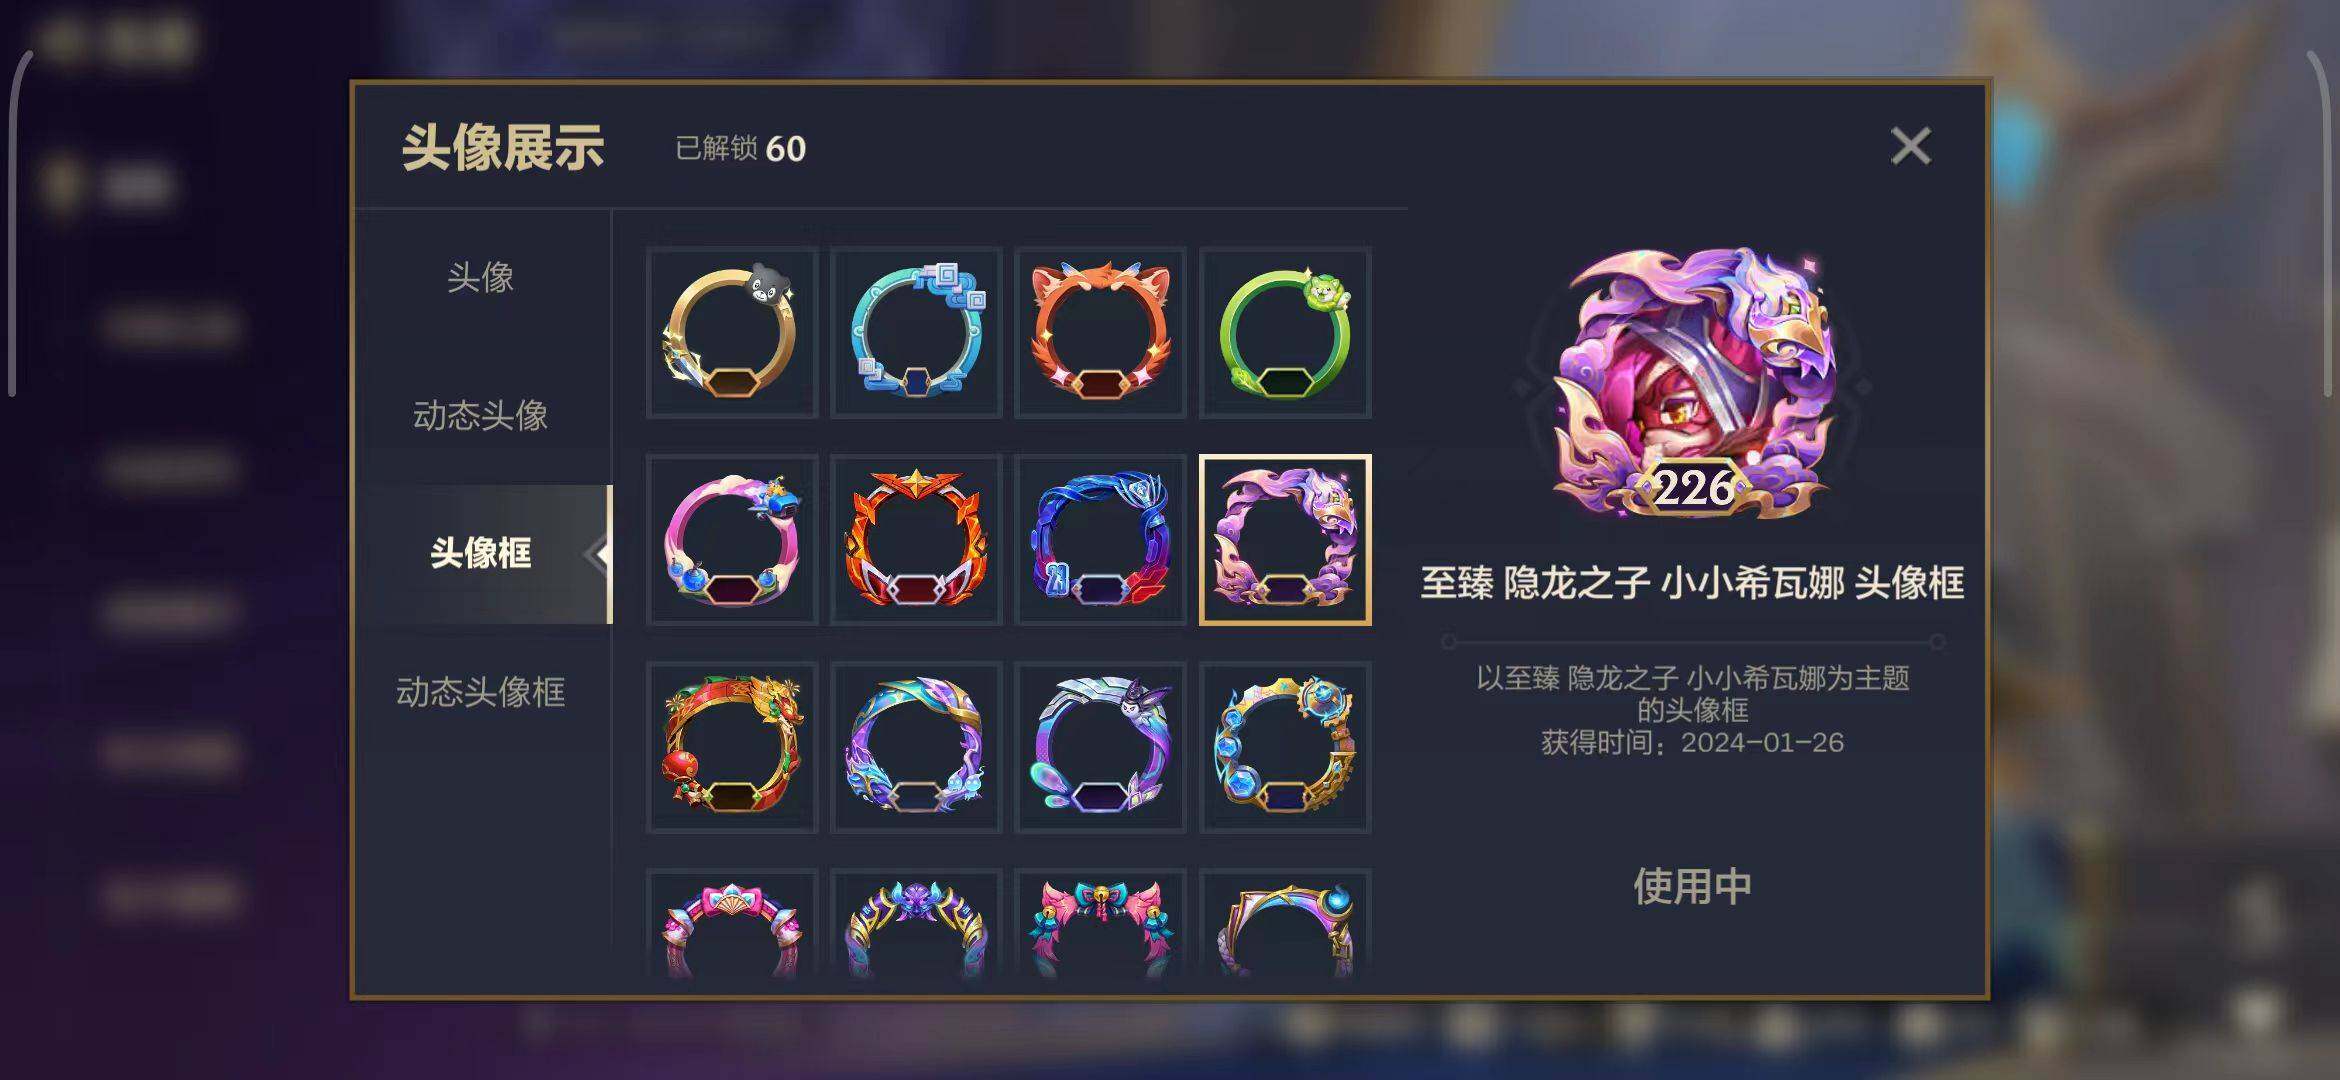This screenshot has height=1080, width=2340.
Task: Choose the silver frame with bunny character
Action: point(1100,747)
